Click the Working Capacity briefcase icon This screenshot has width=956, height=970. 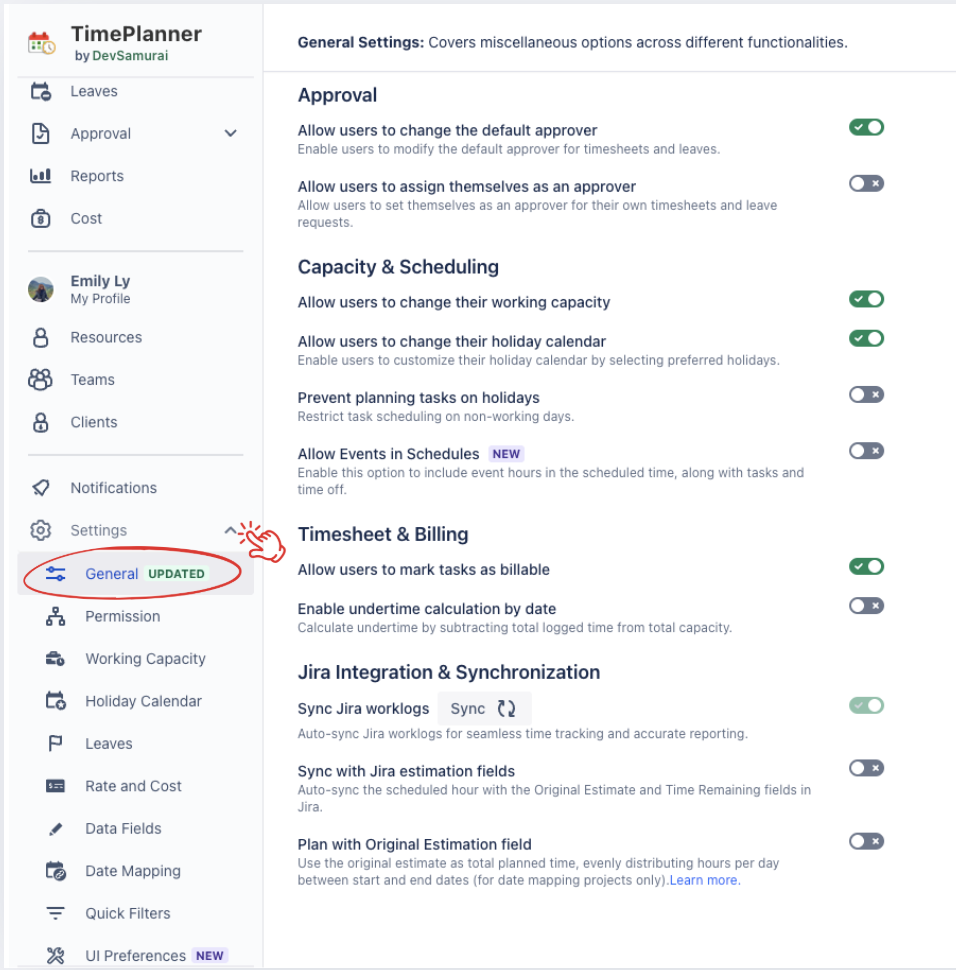(x=55, y=659)
